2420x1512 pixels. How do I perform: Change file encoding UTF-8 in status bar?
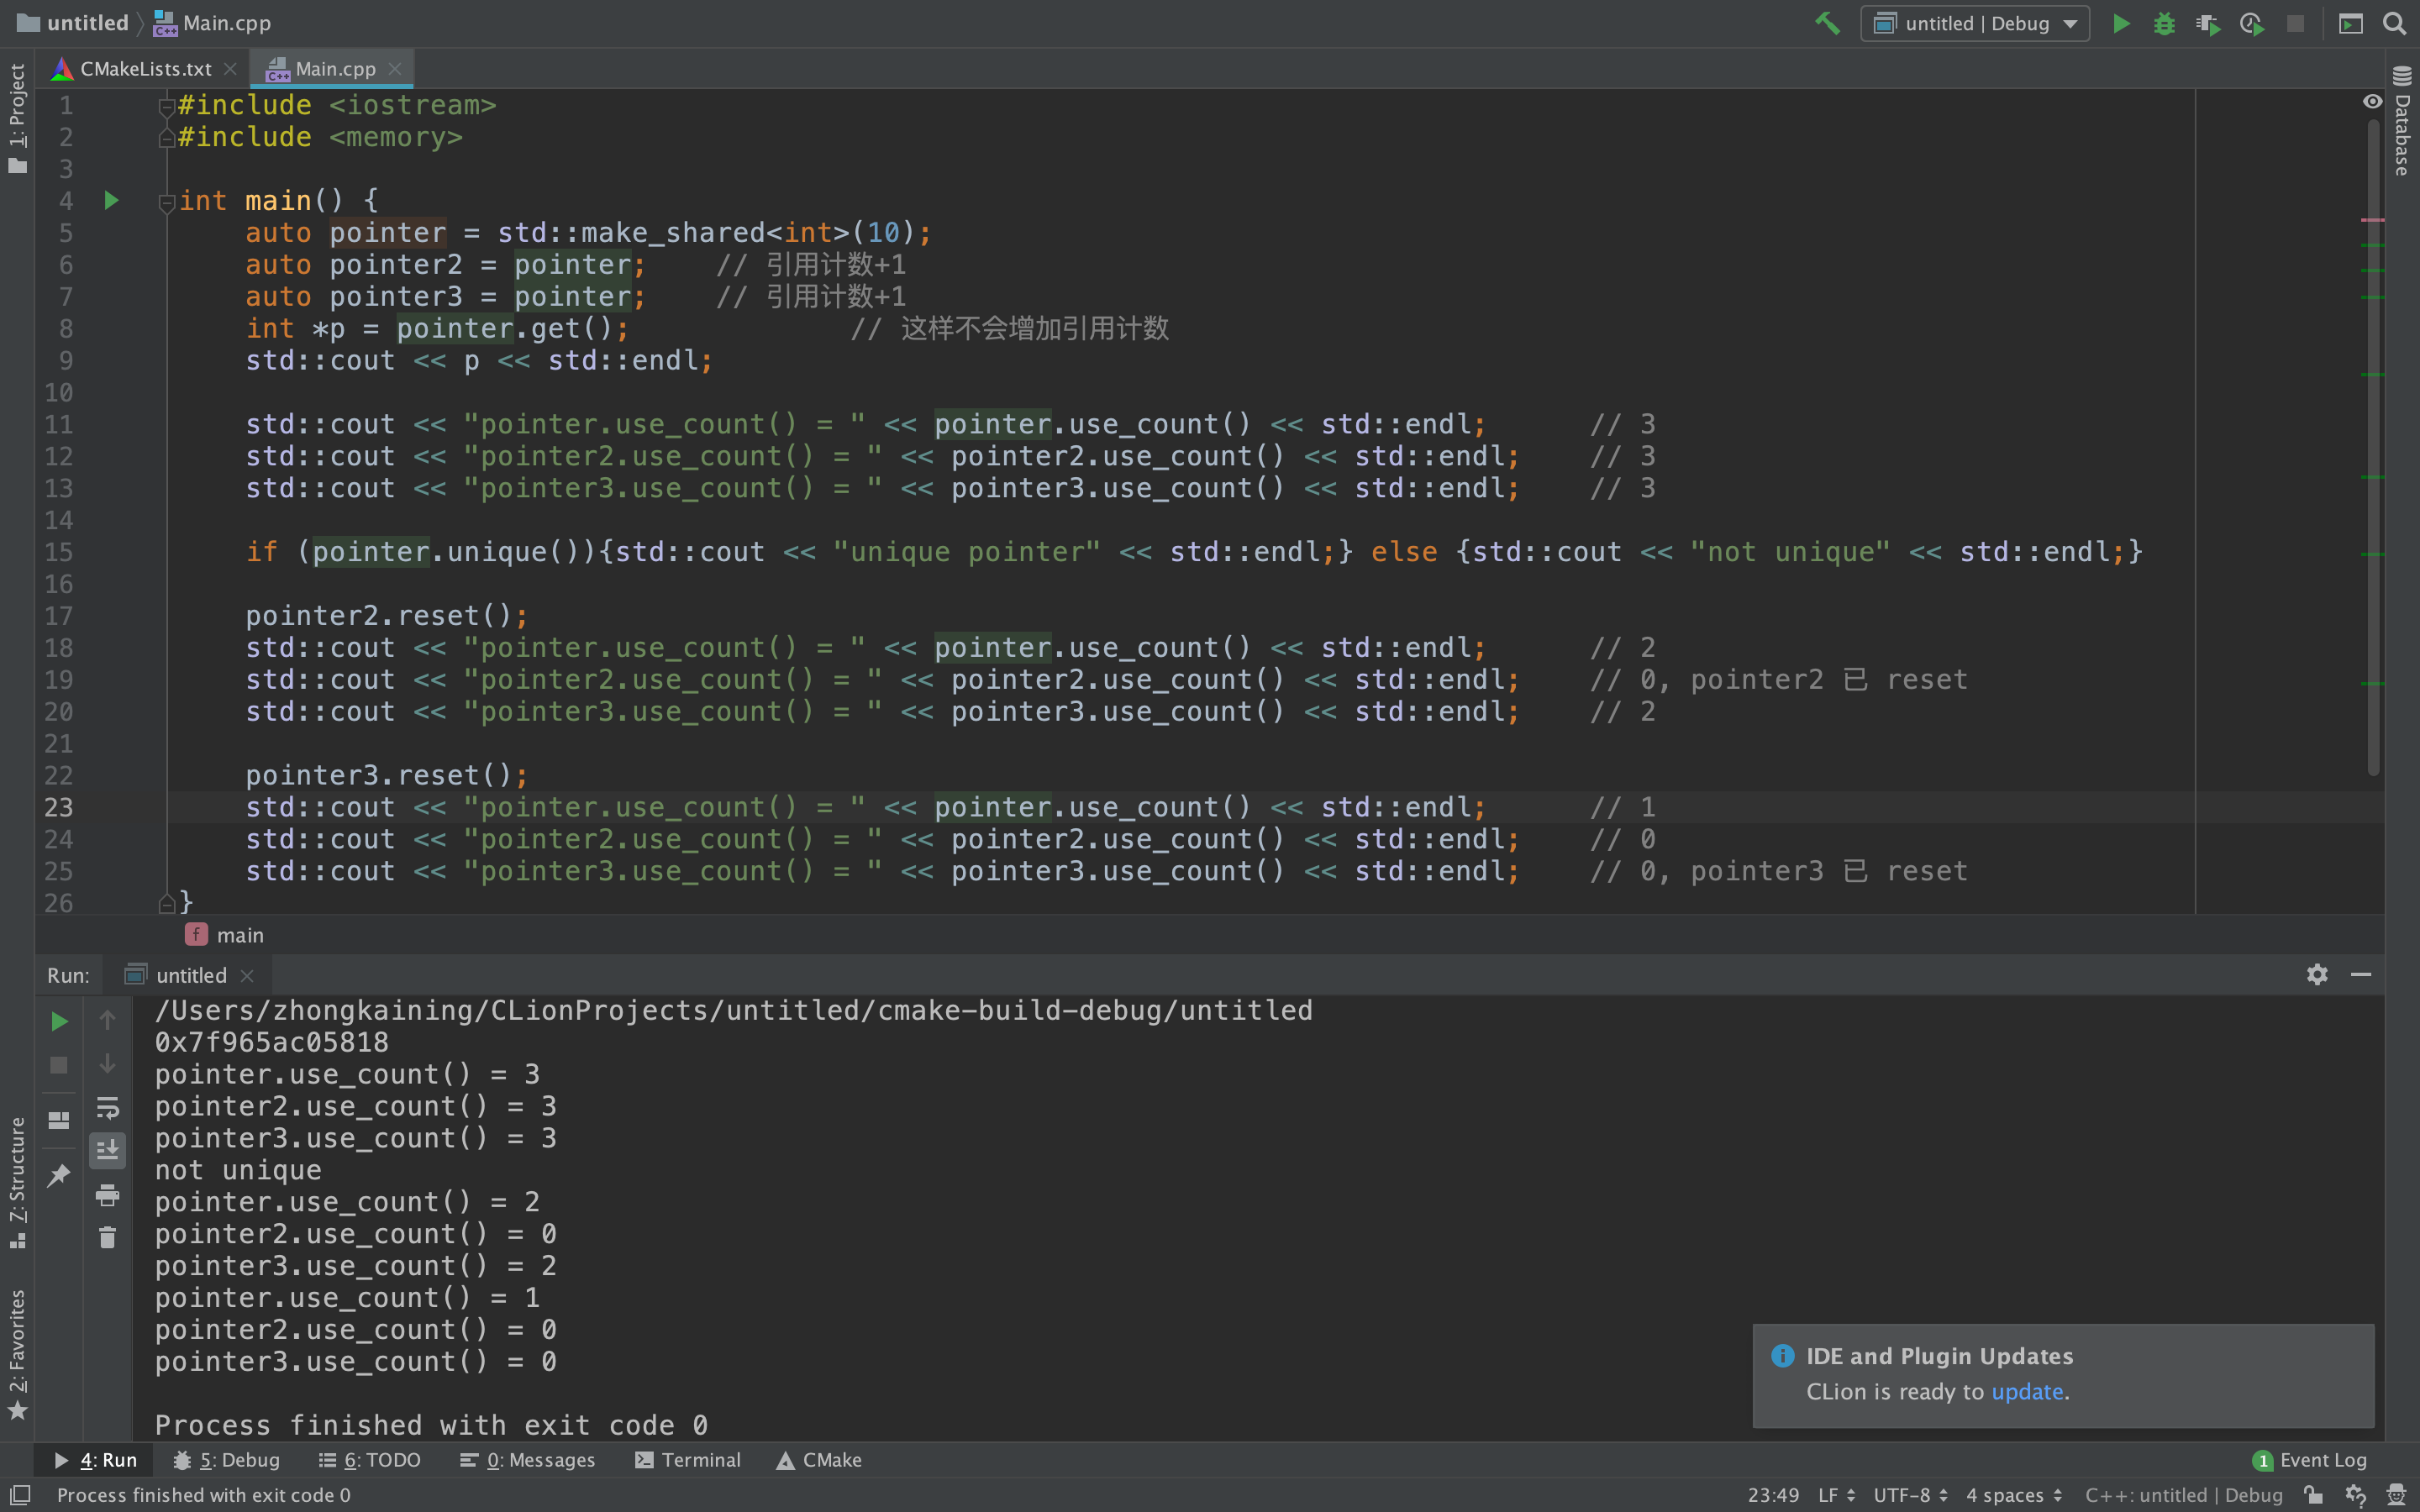click(1910, 1495)
